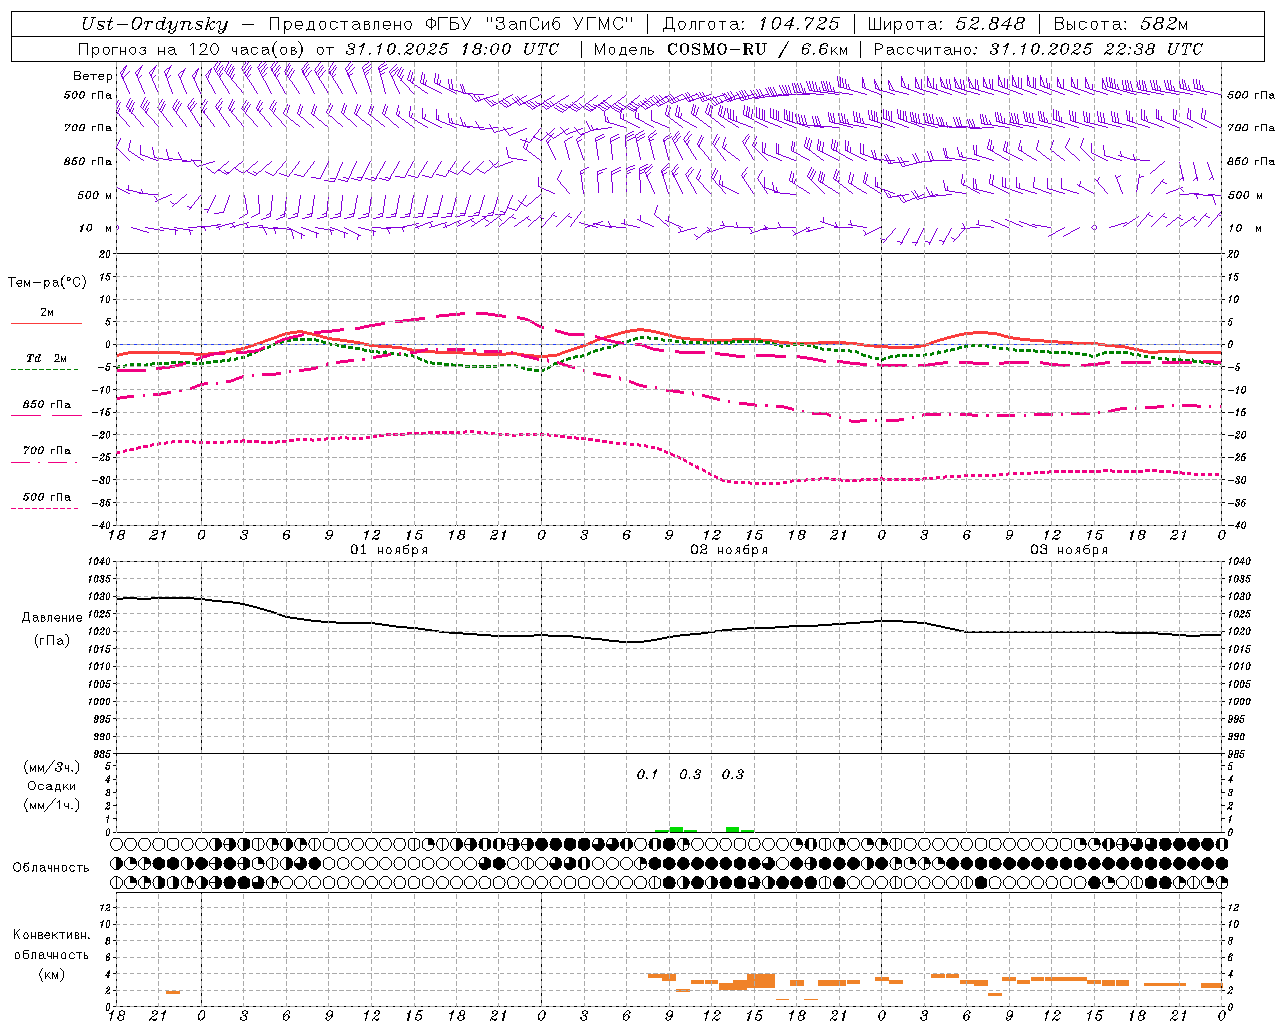Click the date label 02 ноября
Screen dimensions: 1280x1024
(729, 550)
